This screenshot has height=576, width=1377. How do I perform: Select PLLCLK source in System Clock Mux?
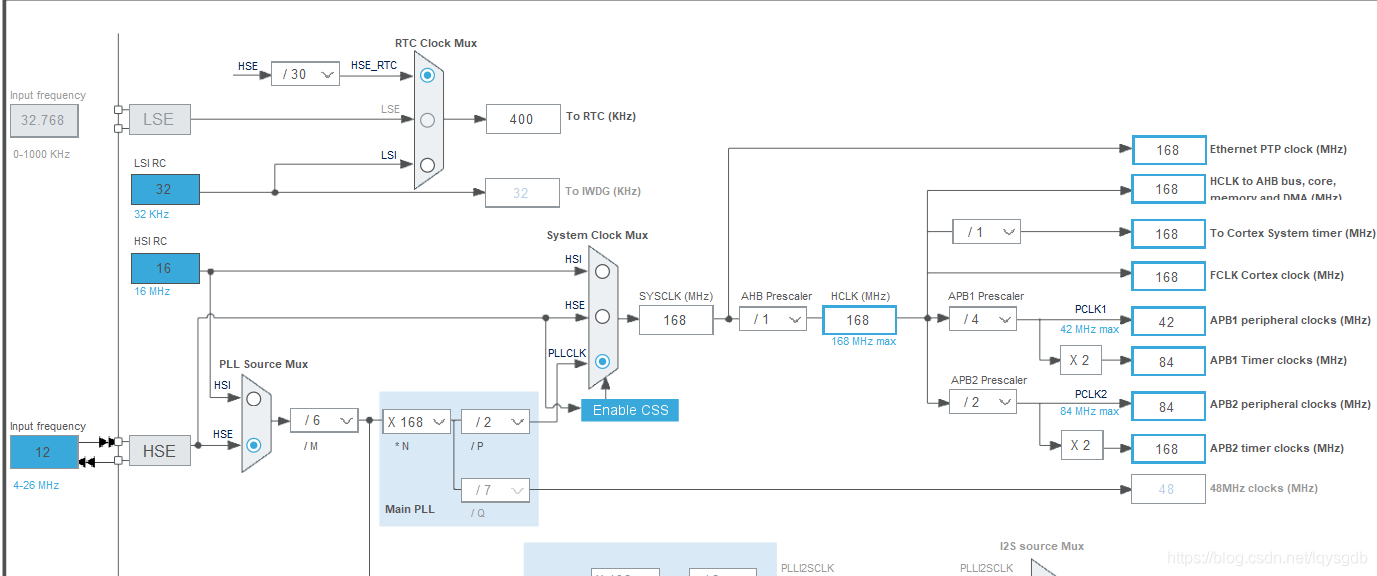point(601,363)
